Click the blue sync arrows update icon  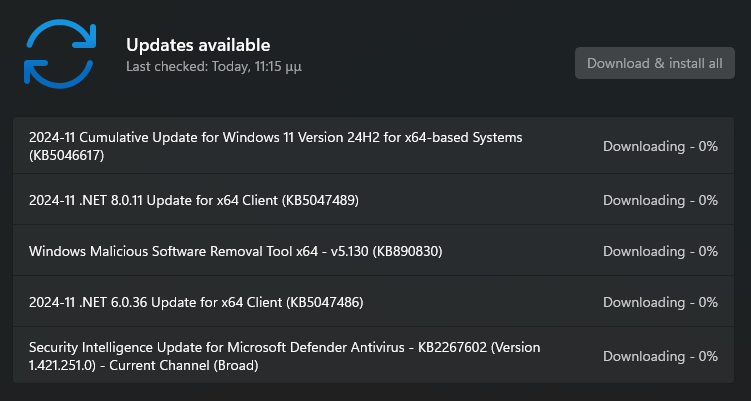pos(60,54)
